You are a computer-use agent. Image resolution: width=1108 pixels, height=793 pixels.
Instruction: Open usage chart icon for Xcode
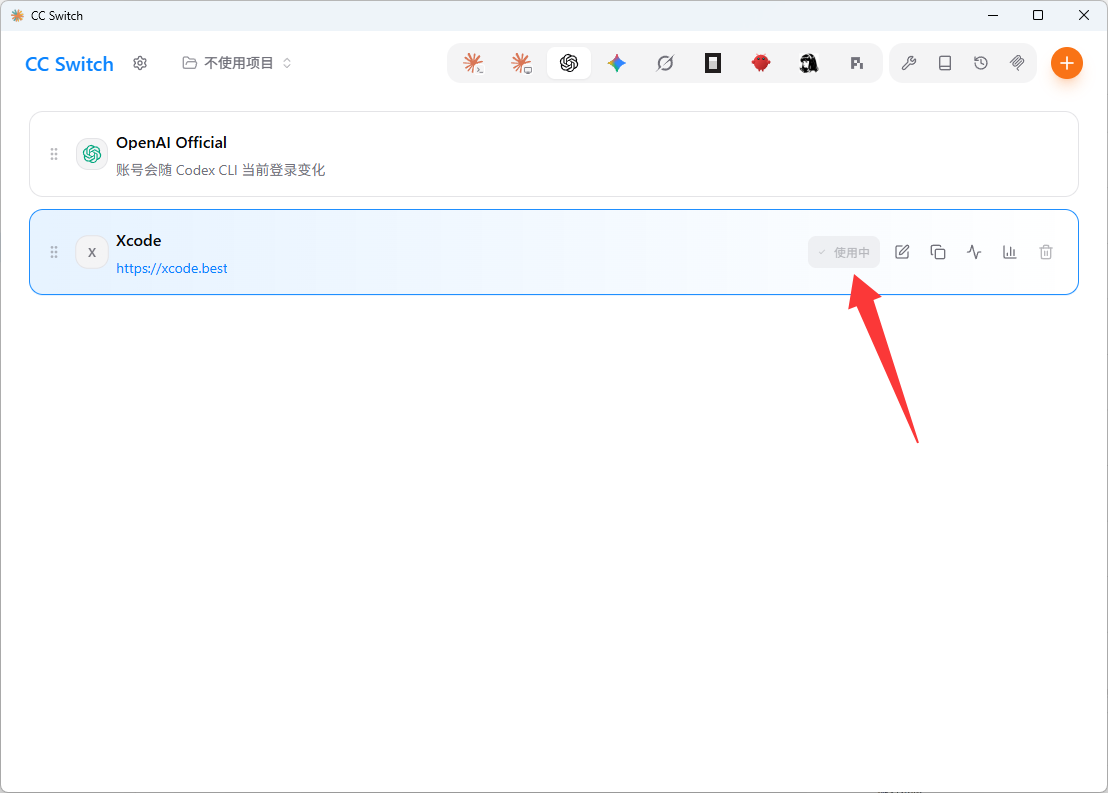pyautogui.click(x=1010, y=252)
